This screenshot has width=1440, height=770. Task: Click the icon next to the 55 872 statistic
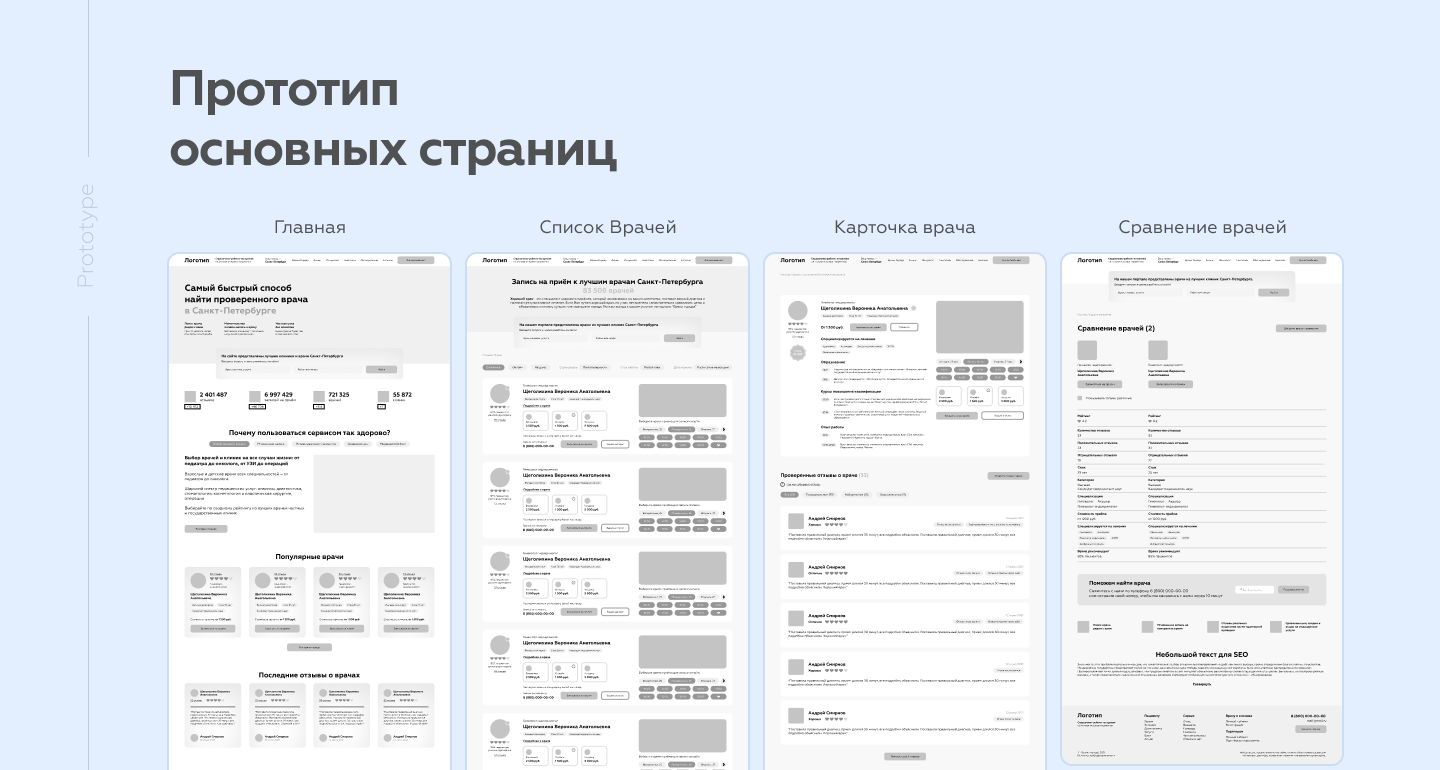tap(384, 397)
